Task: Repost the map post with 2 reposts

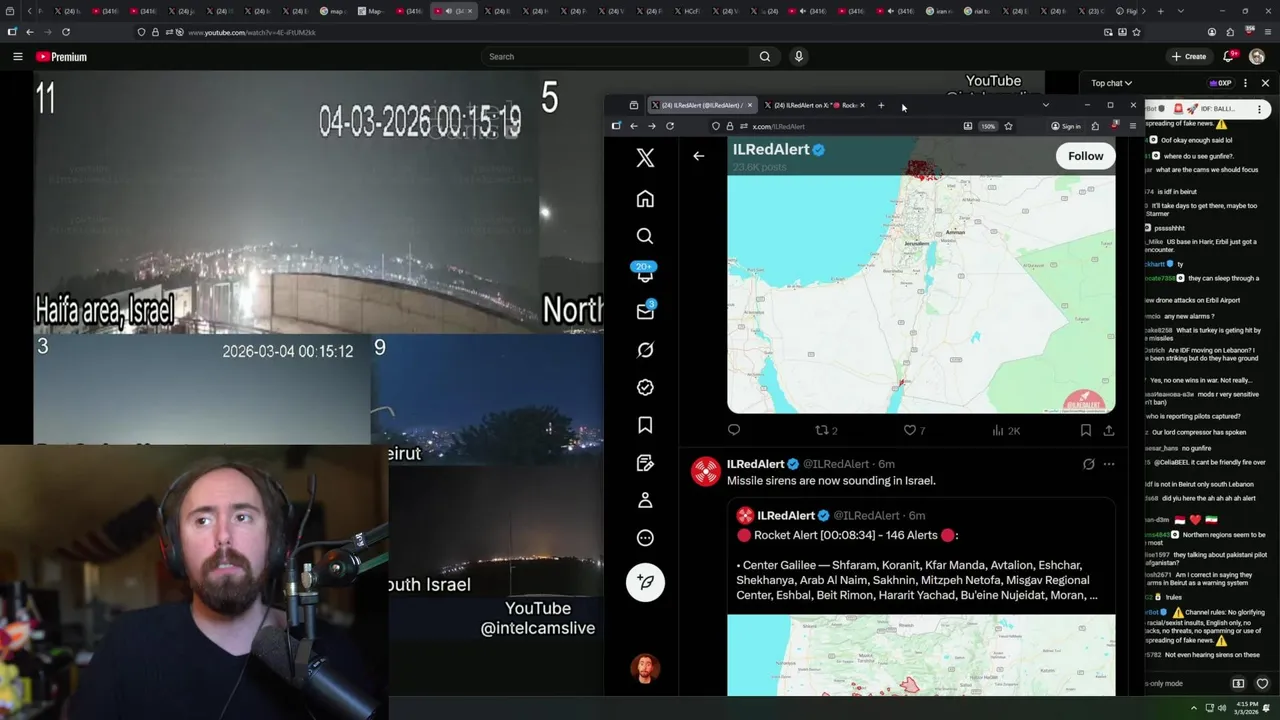Action: click(x=826, y=430)
